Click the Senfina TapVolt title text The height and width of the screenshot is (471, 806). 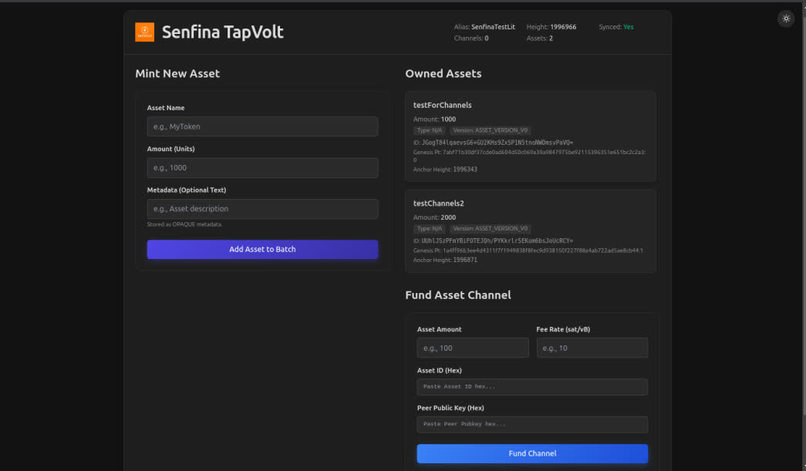[x=223, y=32]
